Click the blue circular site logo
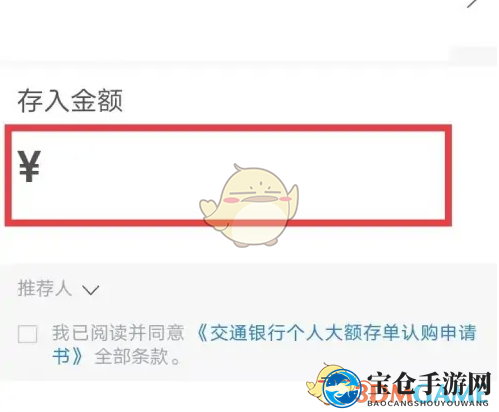The width and height of the screenshot is (499, 412). pos(341,387)
